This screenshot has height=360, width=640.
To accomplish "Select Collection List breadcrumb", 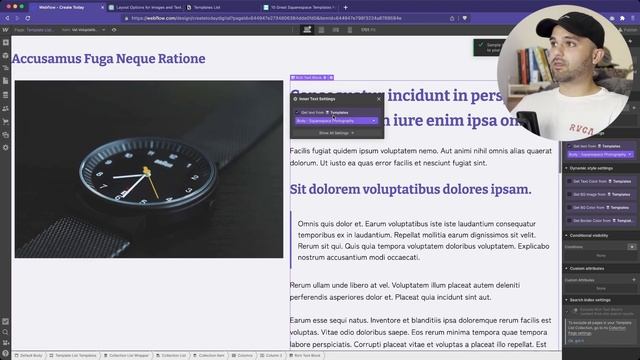I will pyautogui.click(x=171, y=356).
